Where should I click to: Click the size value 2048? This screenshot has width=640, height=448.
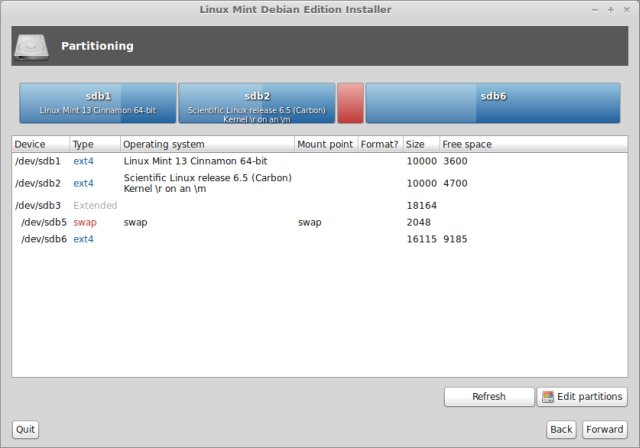419,222
